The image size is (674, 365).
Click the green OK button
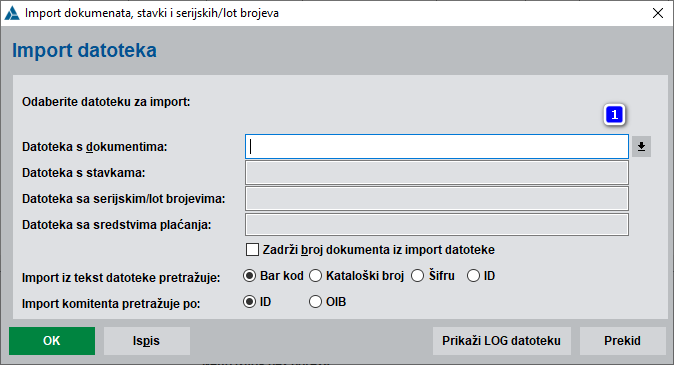click(x=52, y=341)
